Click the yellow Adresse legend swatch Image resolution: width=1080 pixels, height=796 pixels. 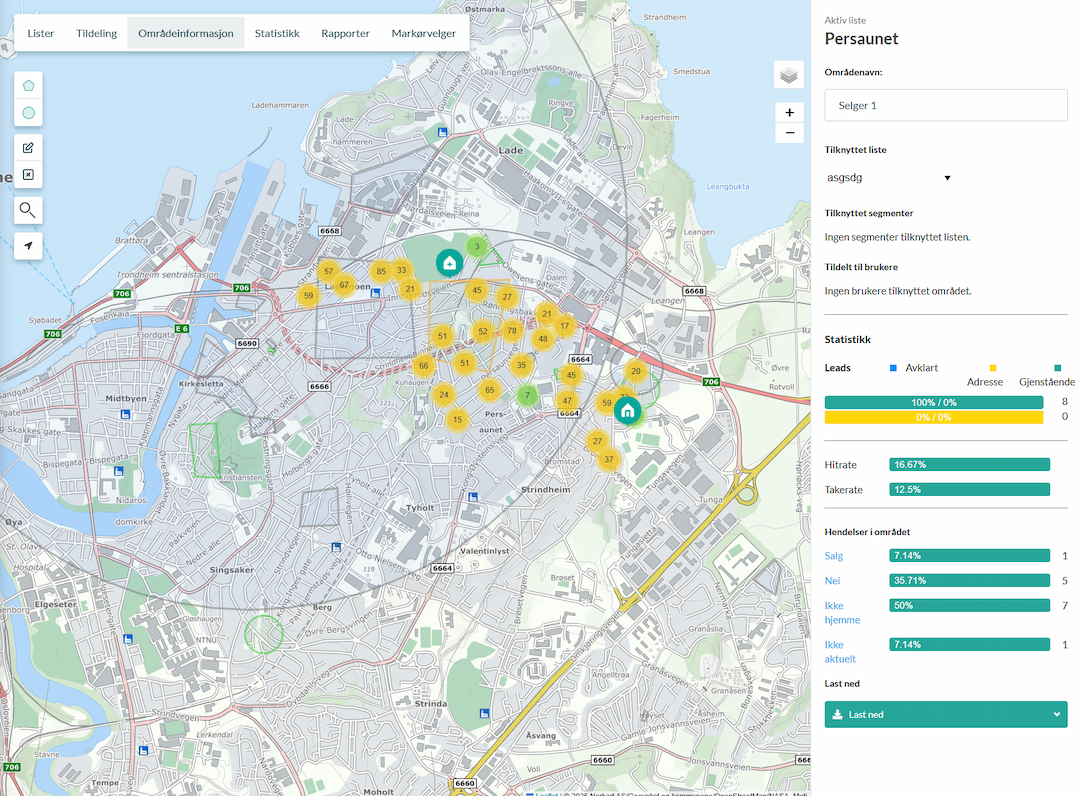[x=993, y=368]
